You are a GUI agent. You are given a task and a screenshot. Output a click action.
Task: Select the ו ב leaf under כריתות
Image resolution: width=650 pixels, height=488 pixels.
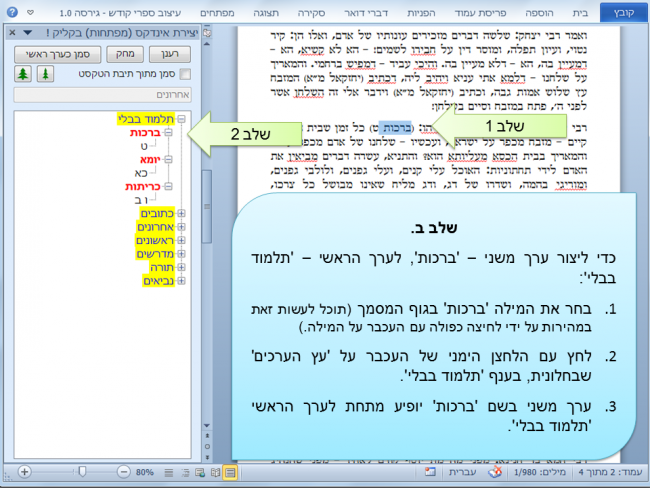coord(141,200)
